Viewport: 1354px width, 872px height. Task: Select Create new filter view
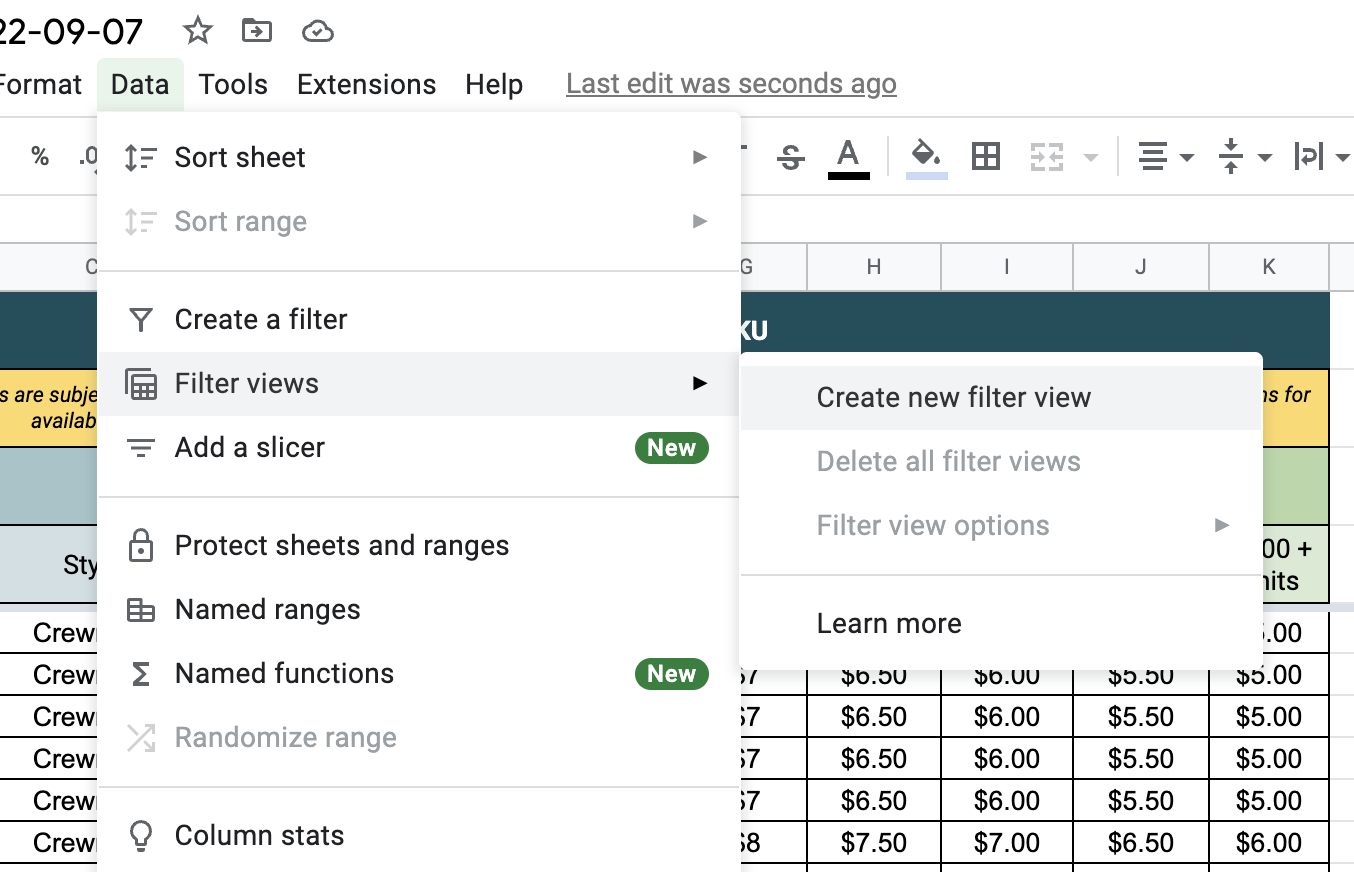pyautogui.click(x=953, y=397)
